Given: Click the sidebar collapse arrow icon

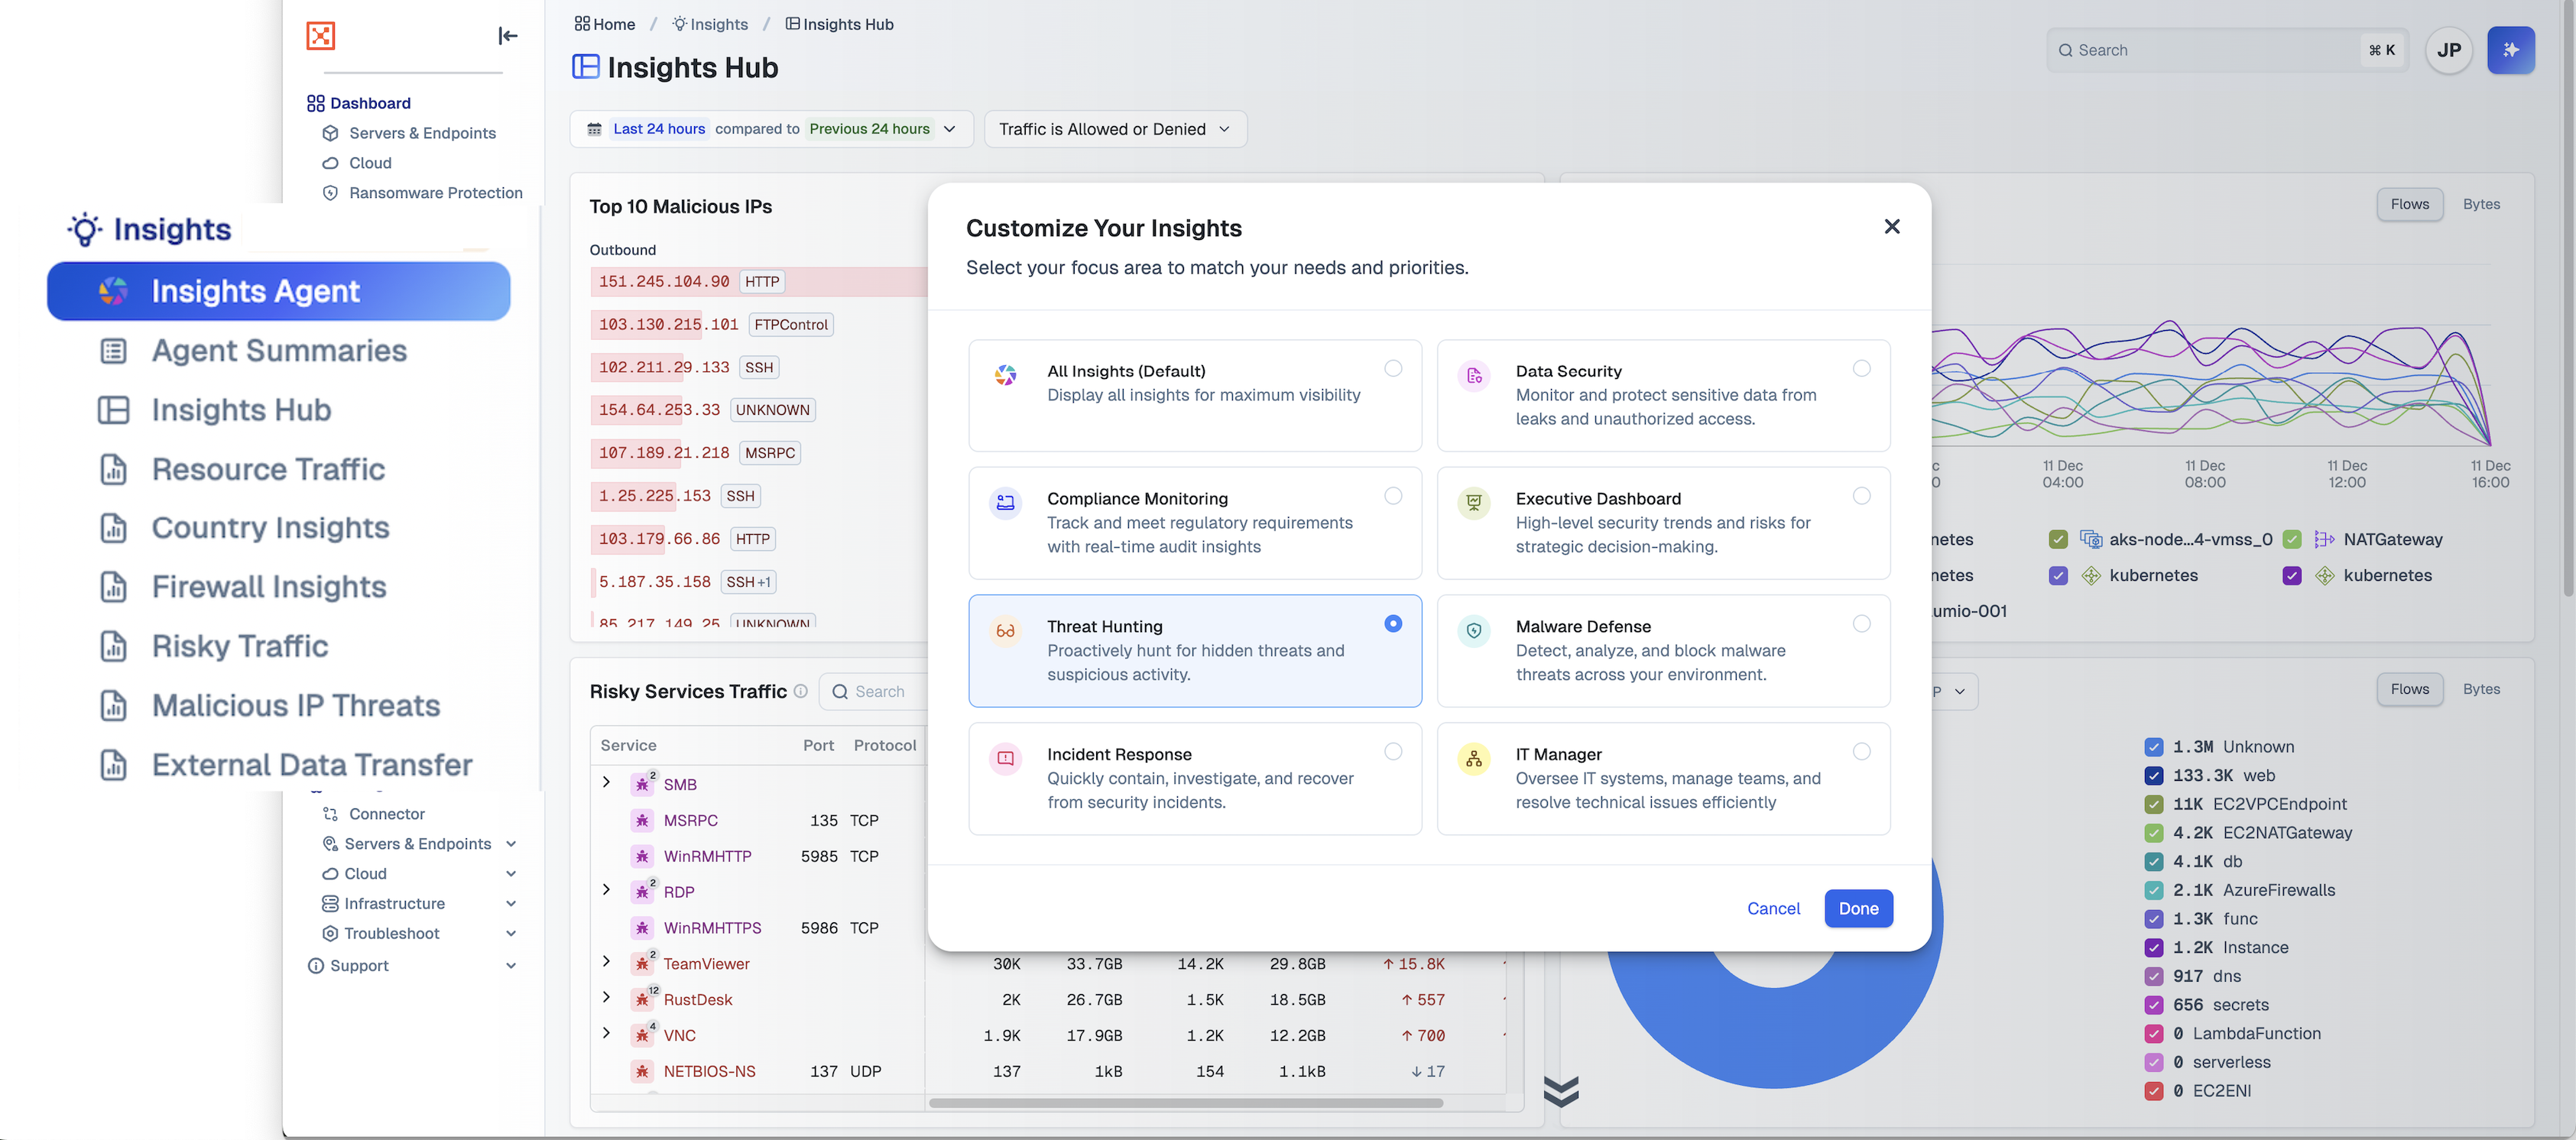Looking at the screenshot, I should pos(508,36).
